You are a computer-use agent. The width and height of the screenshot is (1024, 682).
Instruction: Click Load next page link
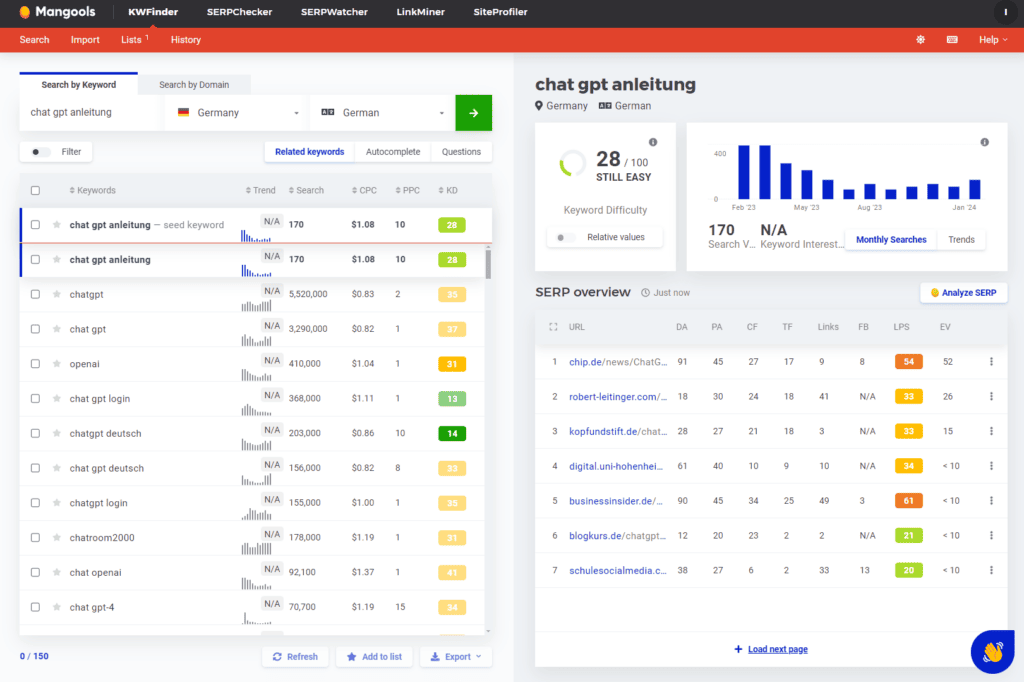(x=777, y=649)
